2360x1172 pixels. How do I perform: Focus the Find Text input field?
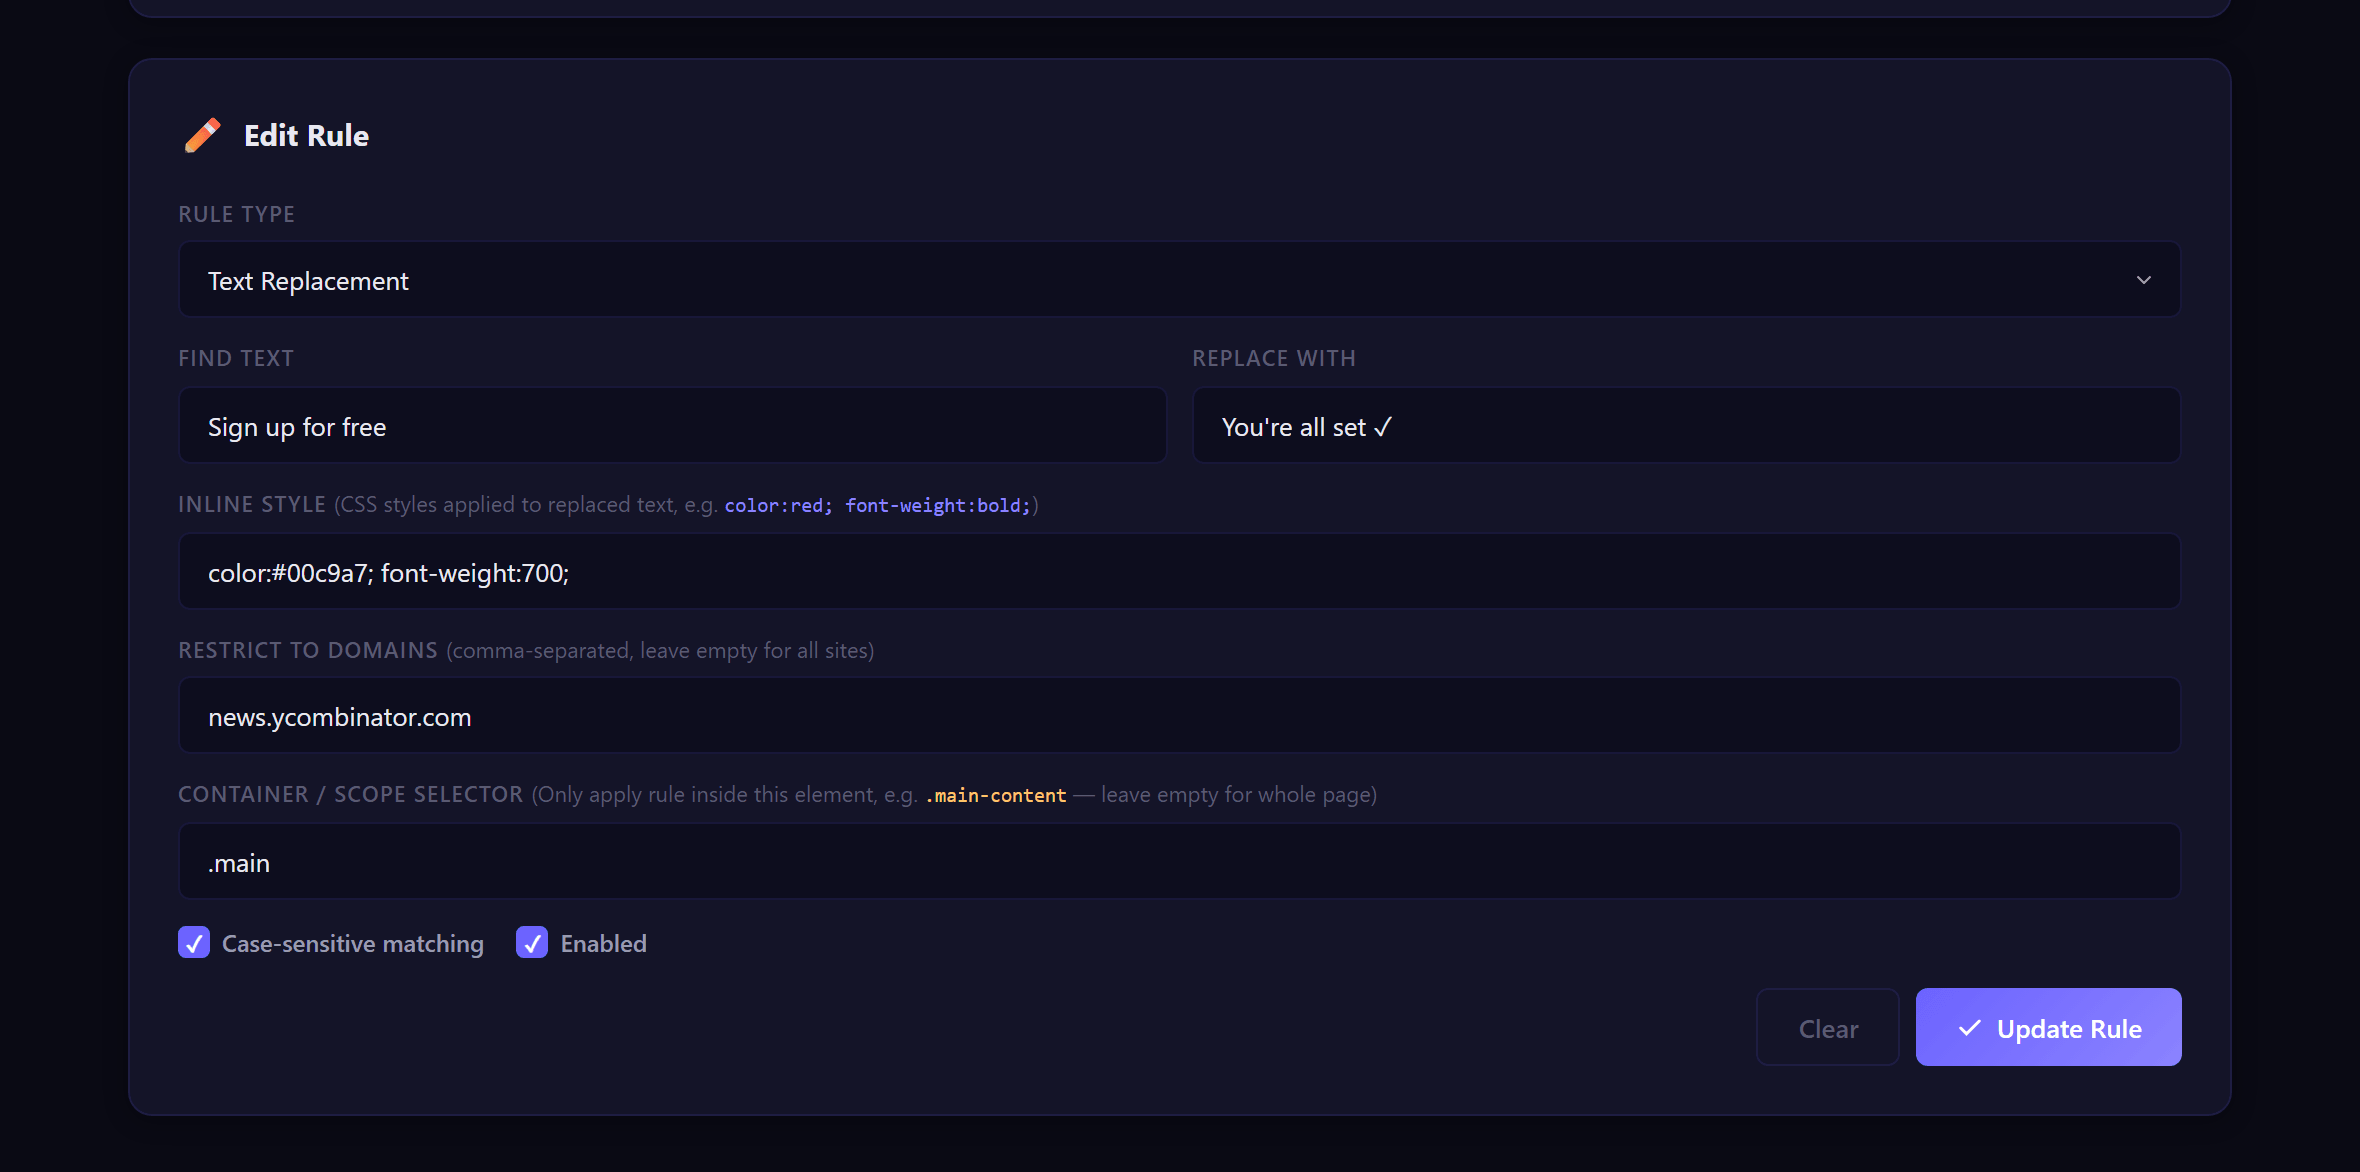click(x=673, y=426)
